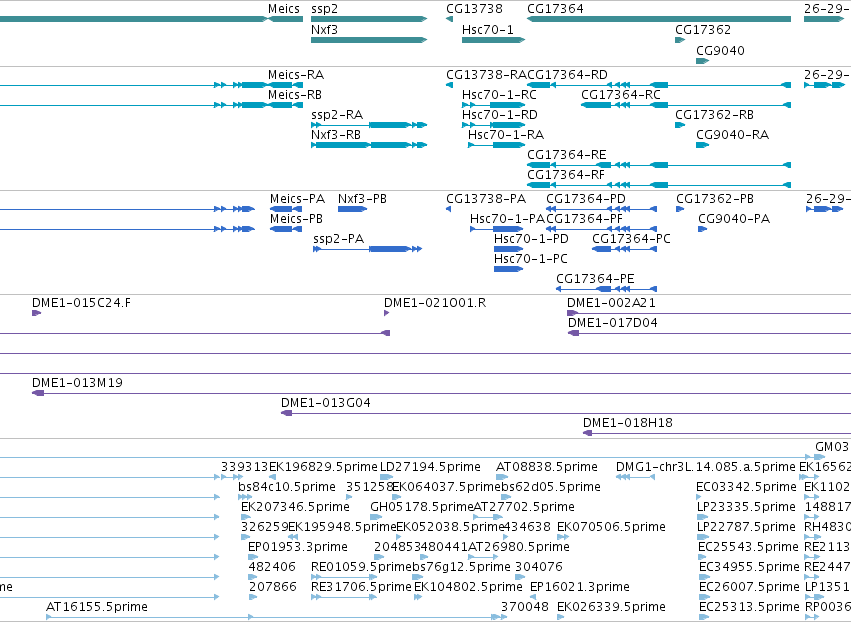Click the Hsc70-1-RC transcript label
Image resolution: width=851 pixels, height=622 pixels.
(x=499, y=94)
